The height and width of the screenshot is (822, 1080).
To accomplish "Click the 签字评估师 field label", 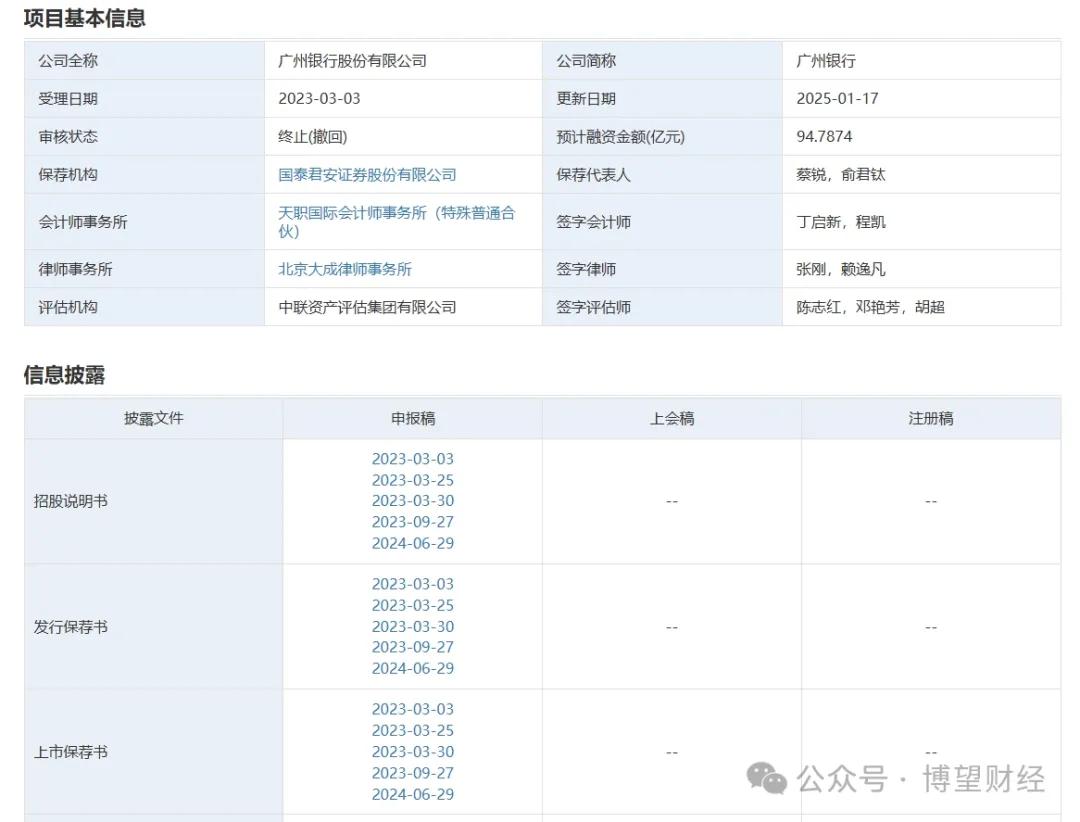I will (x=593, y=307).
